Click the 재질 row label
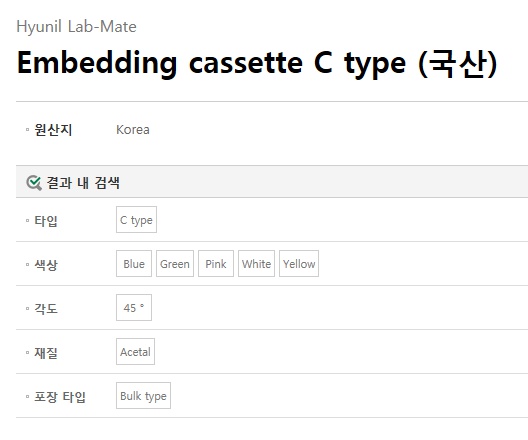 pos(46,353)
